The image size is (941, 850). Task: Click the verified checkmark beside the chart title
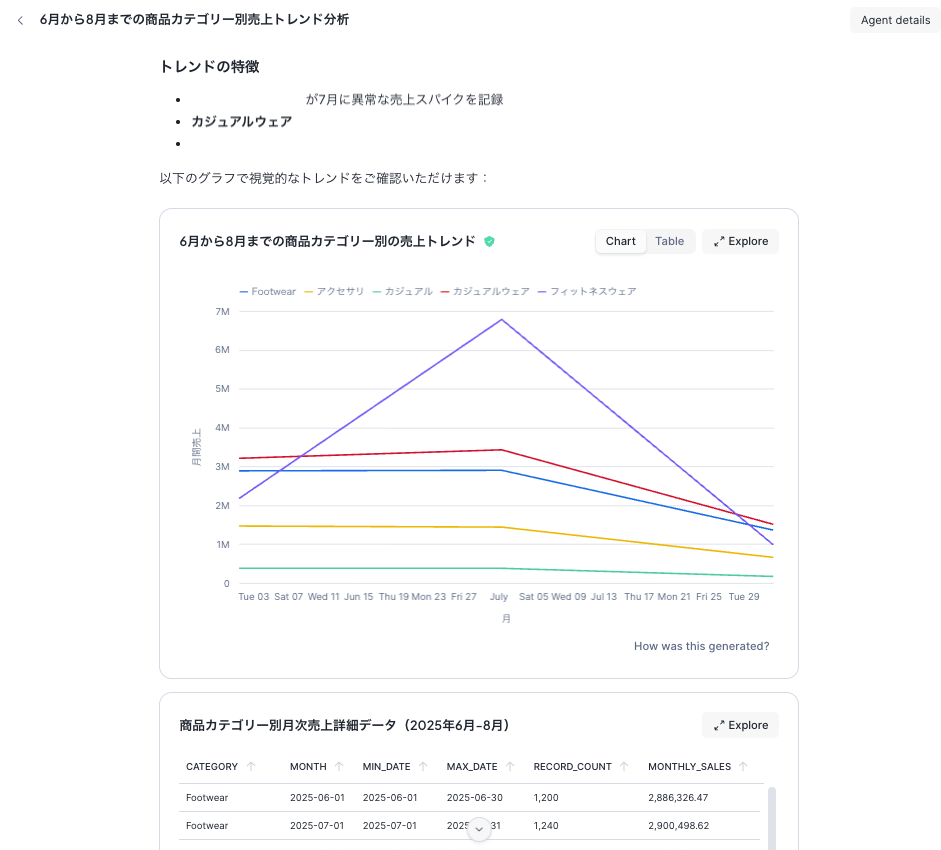[490, 240]
